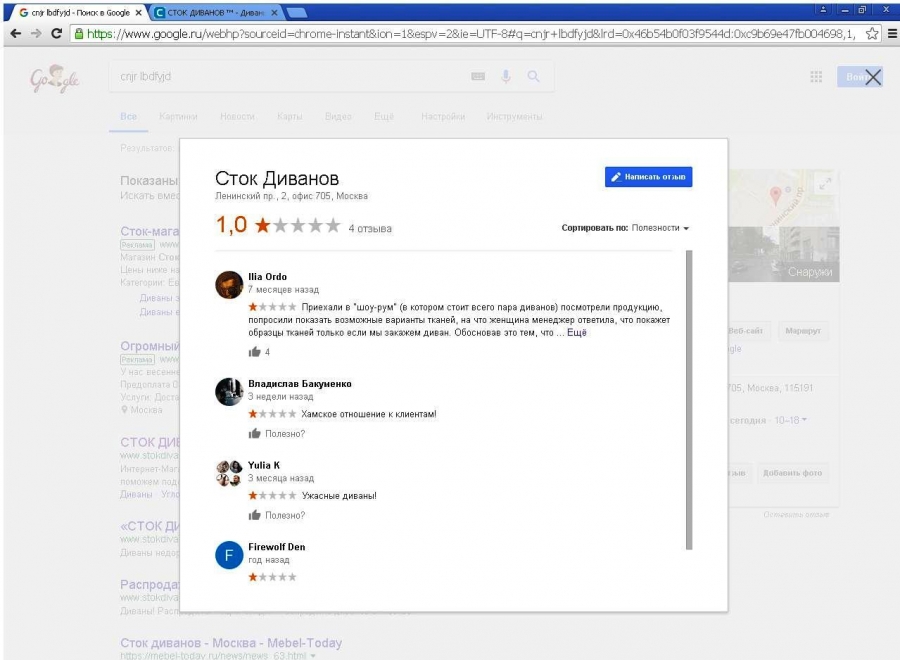Click the Написать отзыв button
Image resolution: width=900 pixels, height=660 pixels.
pos(649,177)
